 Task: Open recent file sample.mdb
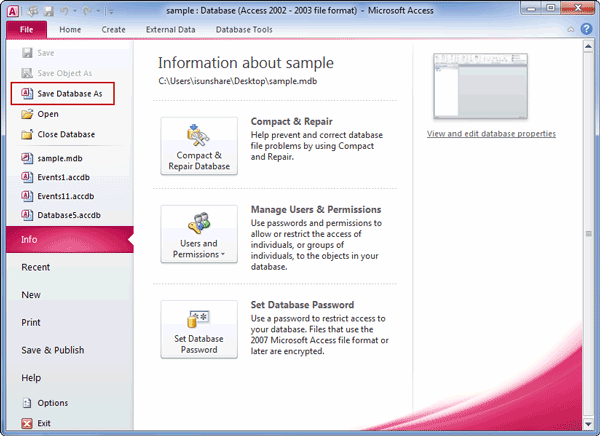60,158
